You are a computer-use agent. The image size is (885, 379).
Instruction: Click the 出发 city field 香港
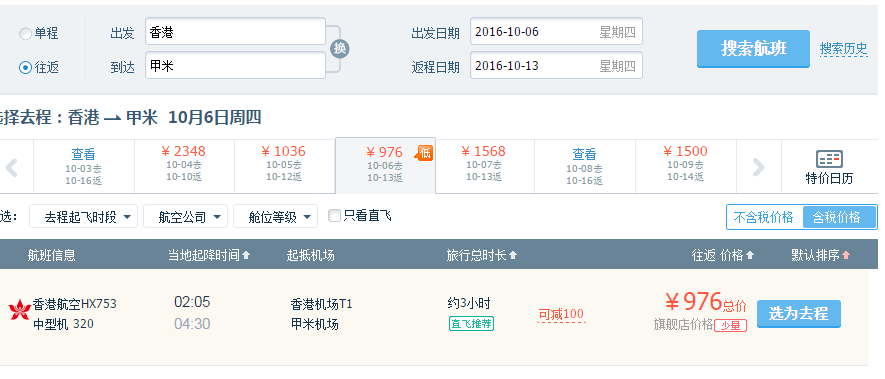[x=235, y=32]
